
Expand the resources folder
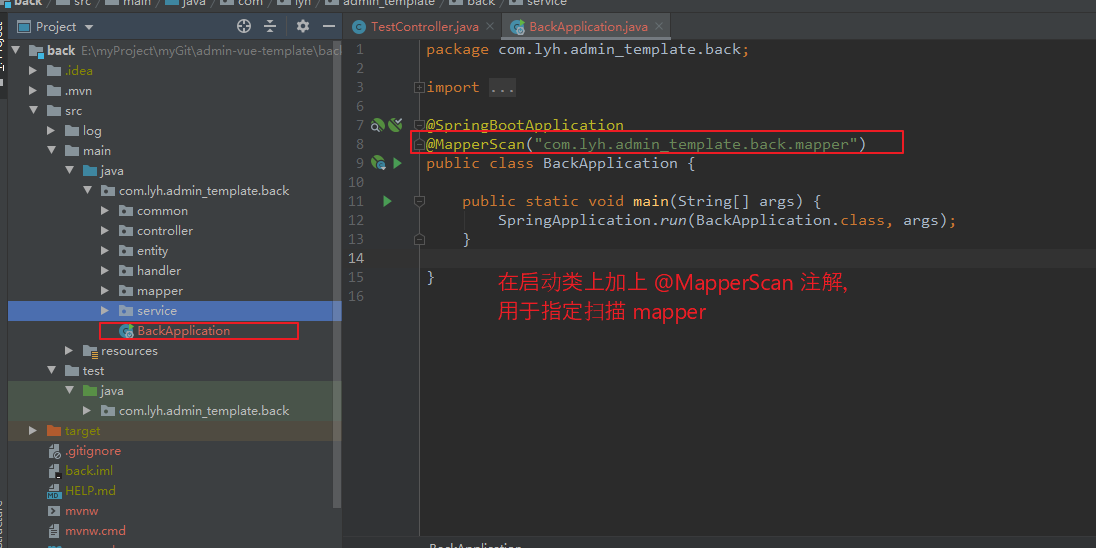(69, 350)
